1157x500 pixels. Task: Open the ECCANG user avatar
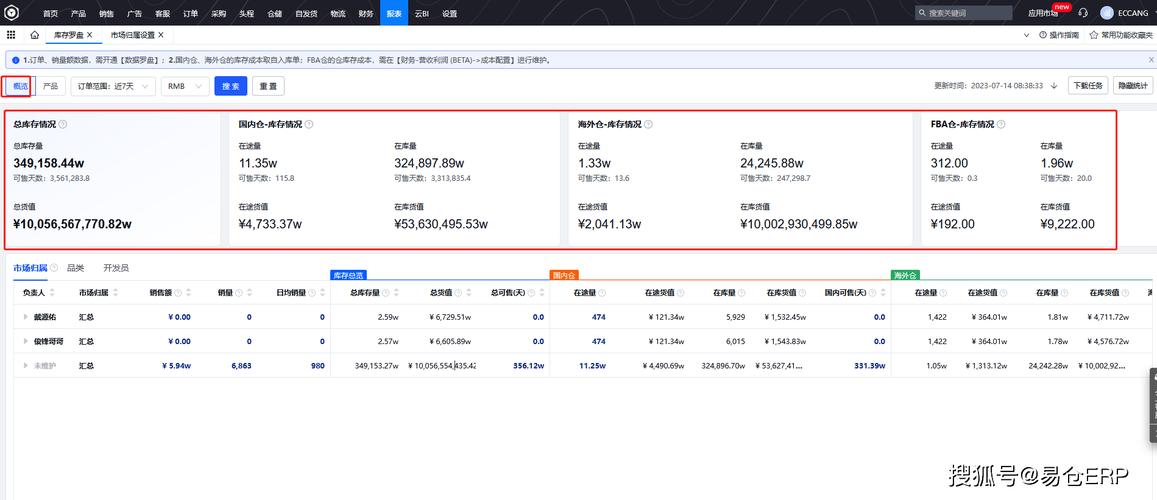[x=1106, y=13]
